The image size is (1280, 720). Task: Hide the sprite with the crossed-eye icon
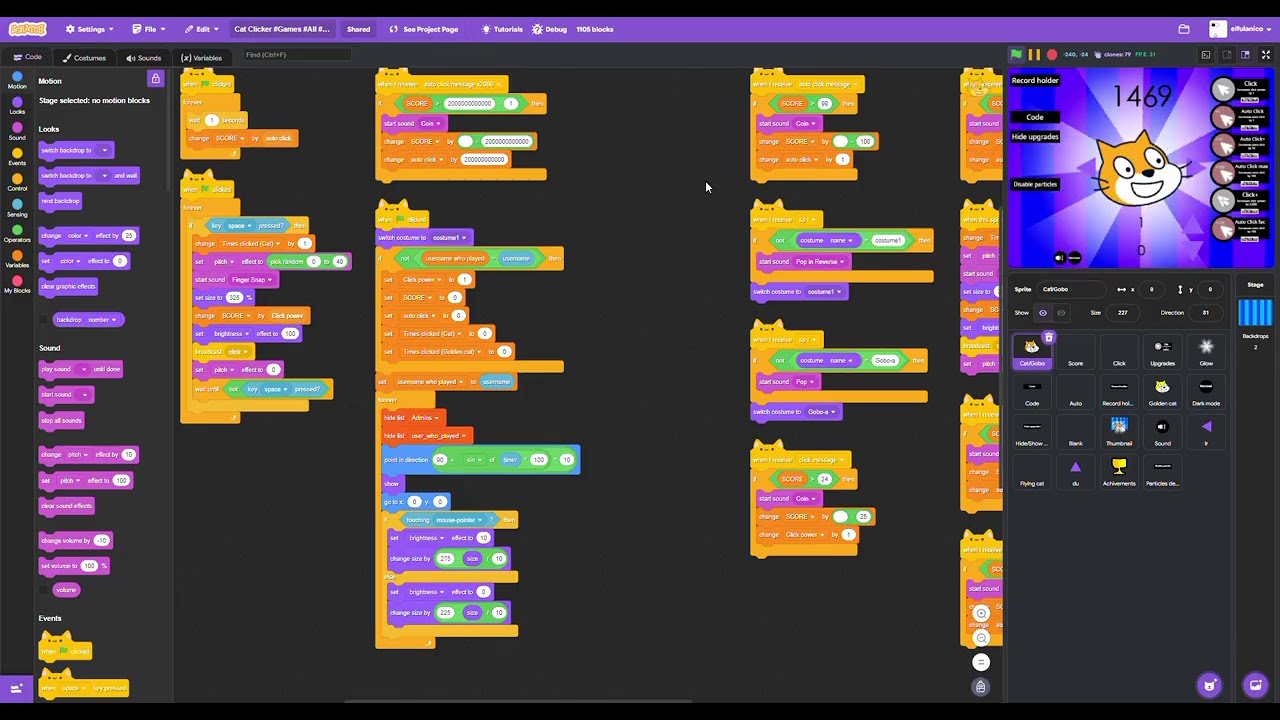click(1061, 313)
